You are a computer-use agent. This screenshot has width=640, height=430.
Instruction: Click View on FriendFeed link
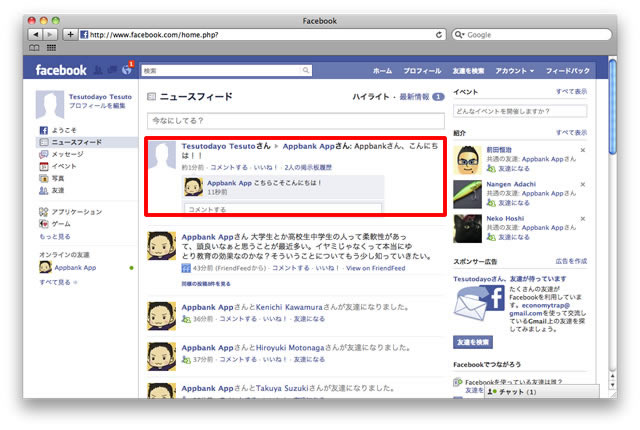(x=376, y=268)
